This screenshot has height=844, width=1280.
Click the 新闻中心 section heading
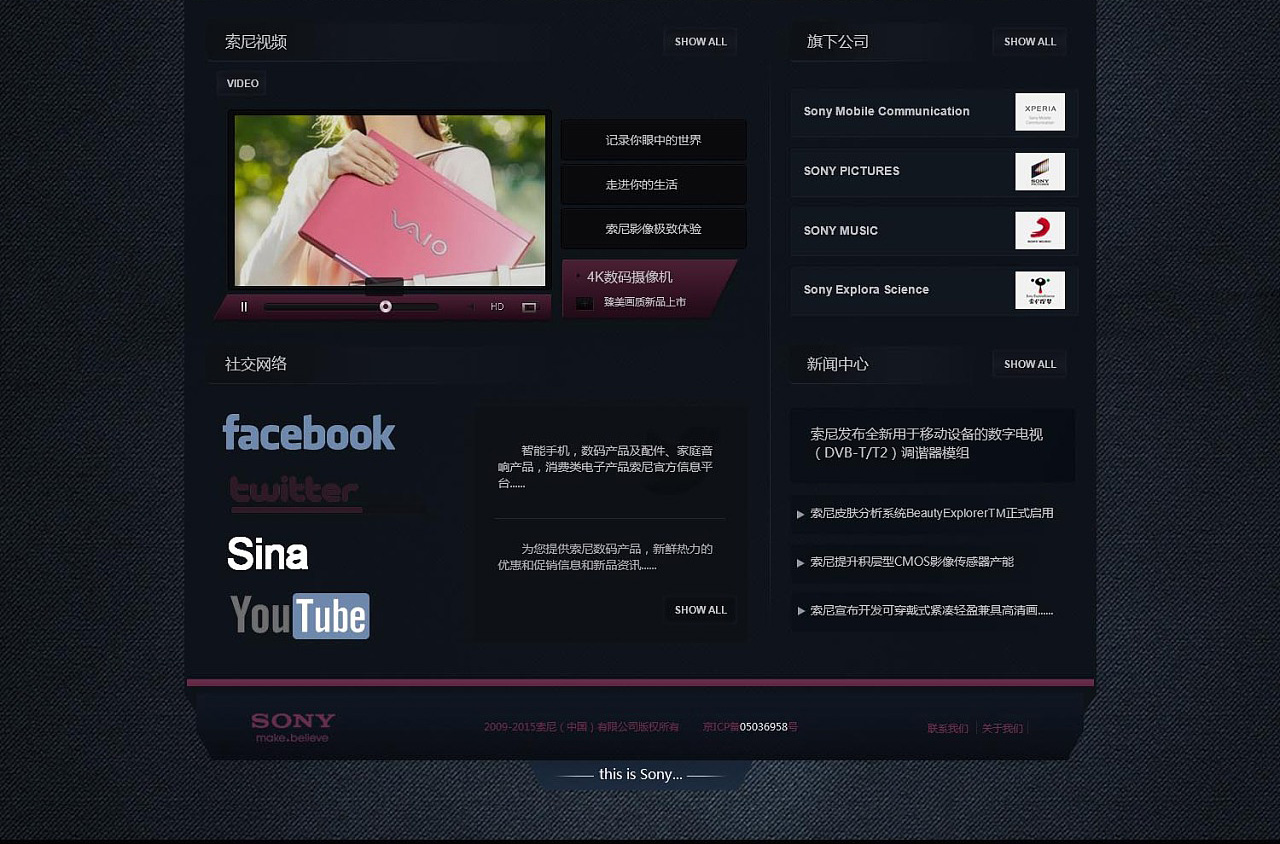coord(838,364)
